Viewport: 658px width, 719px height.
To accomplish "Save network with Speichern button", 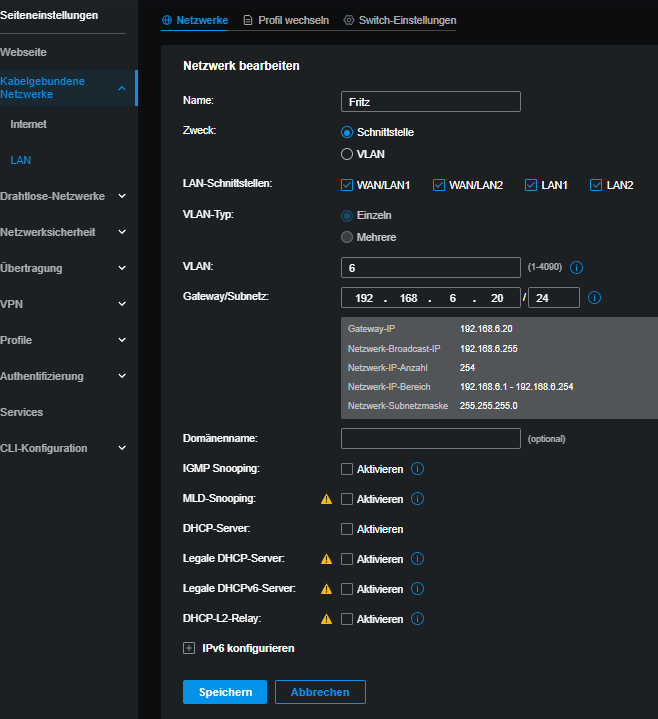I will (225, 692).
